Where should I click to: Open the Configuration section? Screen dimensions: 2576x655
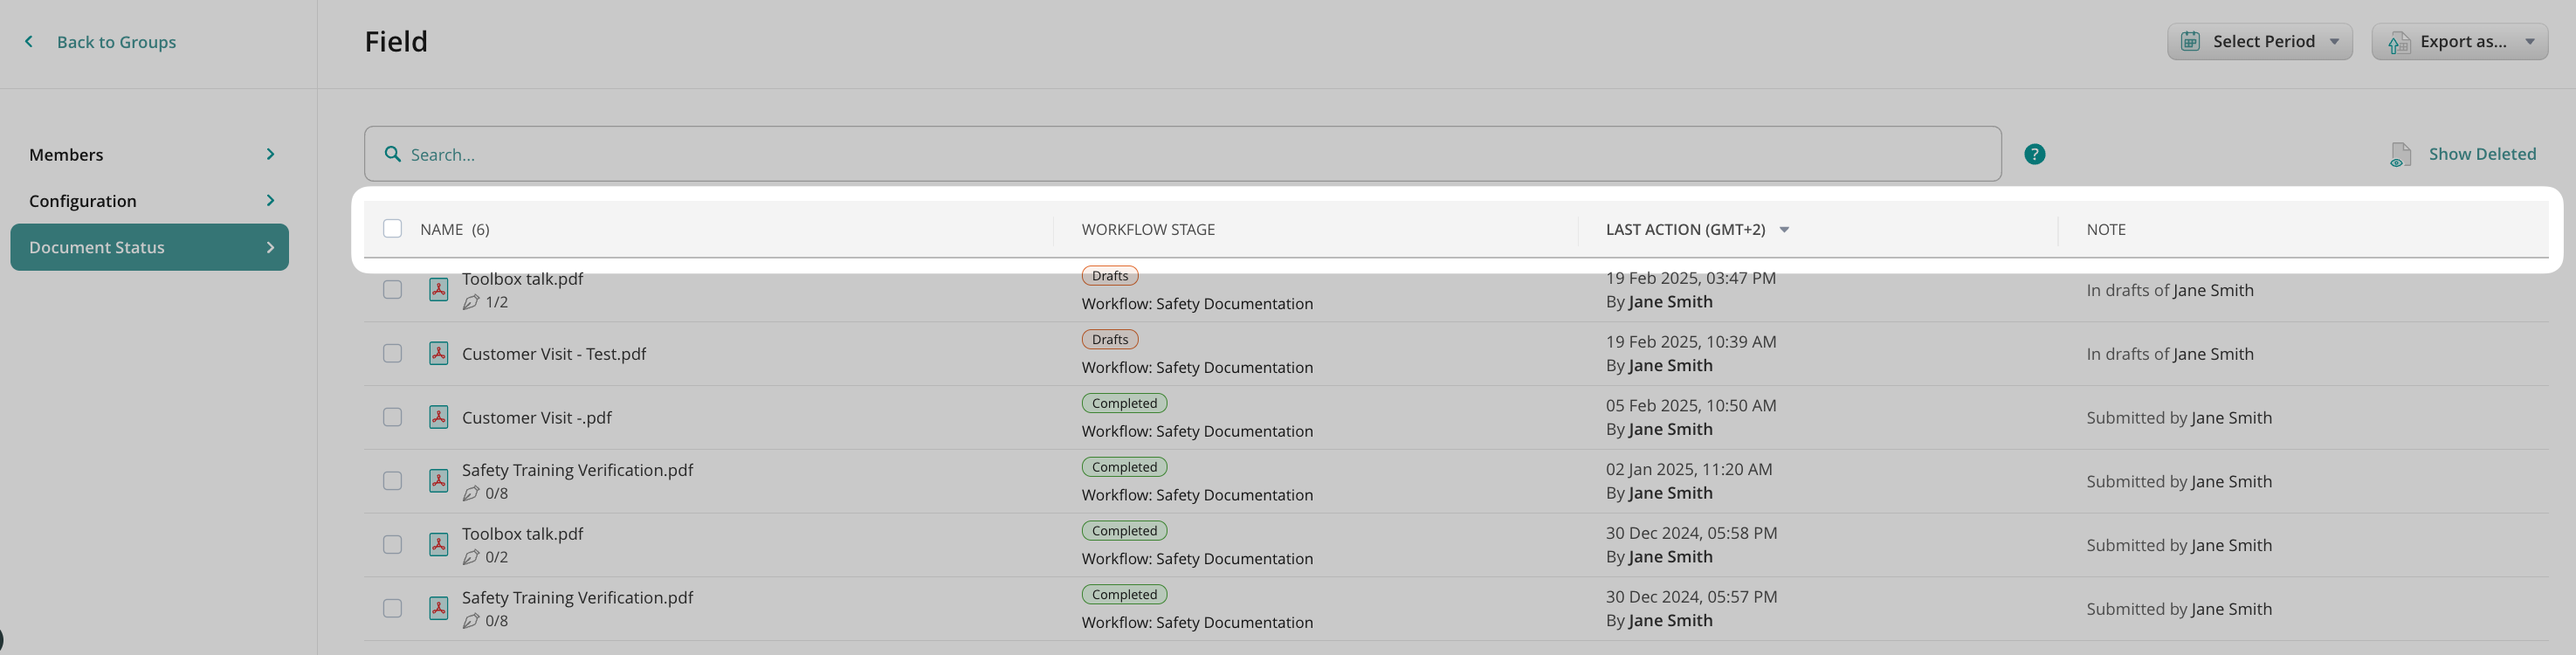[x=150, y=201]
